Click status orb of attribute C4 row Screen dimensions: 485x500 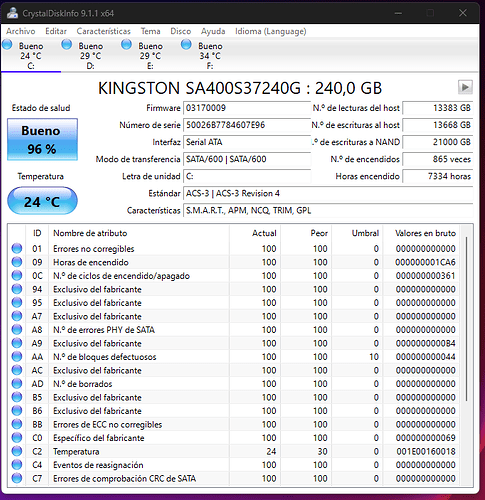click(x=17, y=464)
